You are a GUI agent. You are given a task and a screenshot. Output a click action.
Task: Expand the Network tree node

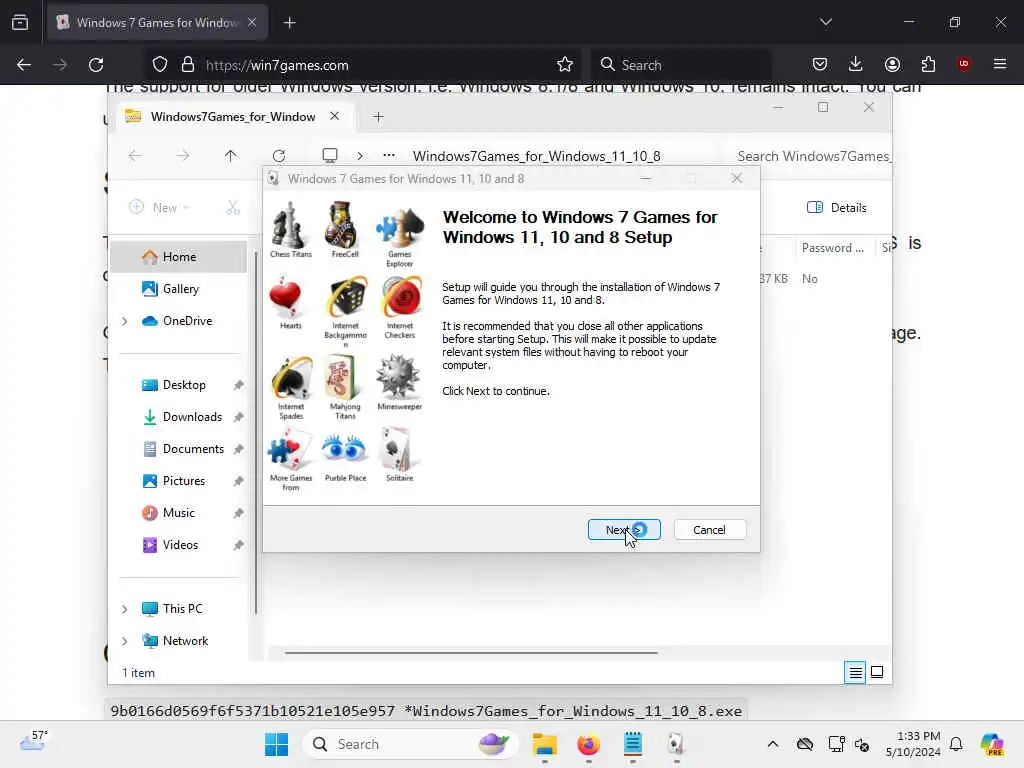click(x=124, y=641)
